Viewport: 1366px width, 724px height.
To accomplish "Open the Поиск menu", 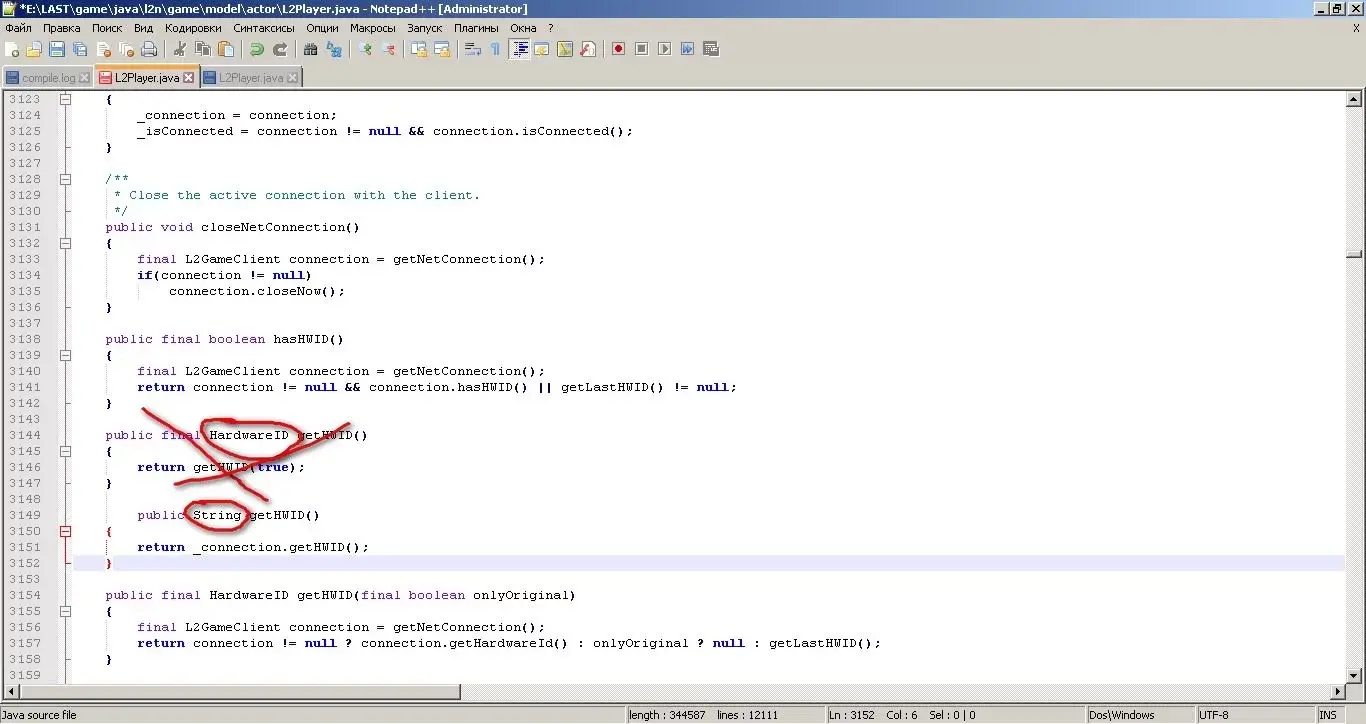I will [107, 28].
